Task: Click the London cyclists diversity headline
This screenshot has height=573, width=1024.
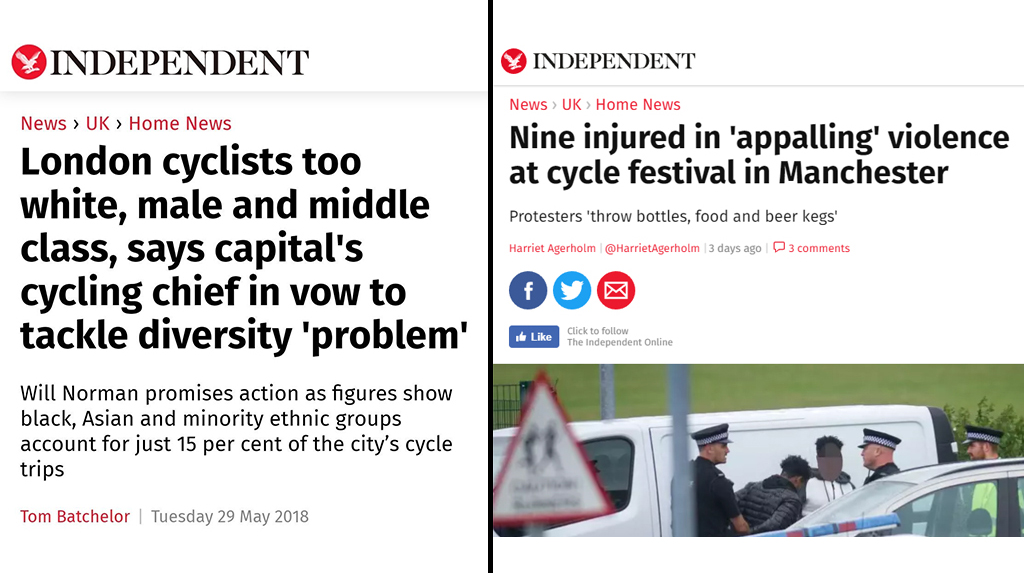Action: point(244,249)
